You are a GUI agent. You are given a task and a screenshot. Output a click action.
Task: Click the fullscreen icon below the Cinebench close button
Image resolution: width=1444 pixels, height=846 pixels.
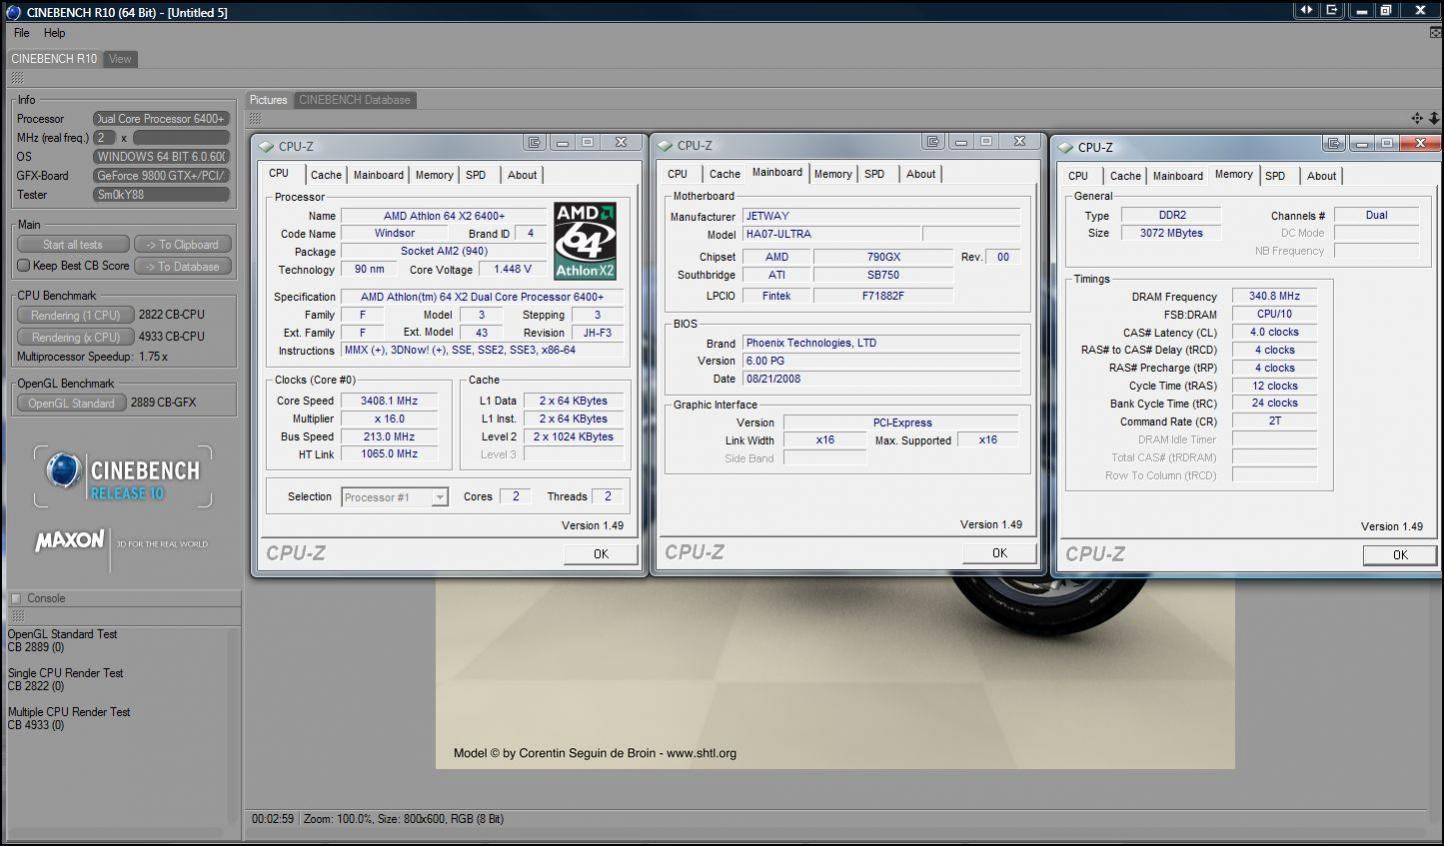point(1436,32)
